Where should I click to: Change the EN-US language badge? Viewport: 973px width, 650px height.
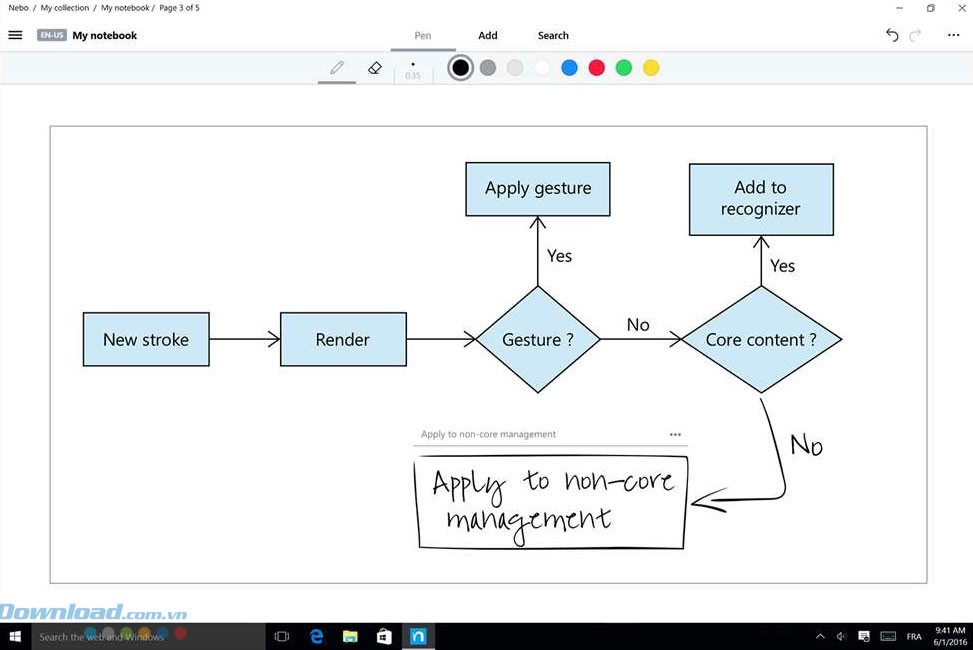coord(52,35)
